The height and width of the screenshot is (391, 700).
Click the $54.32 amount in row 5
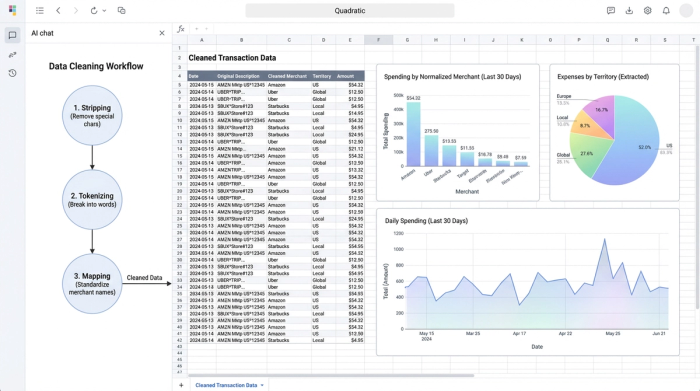click(350, 85)
